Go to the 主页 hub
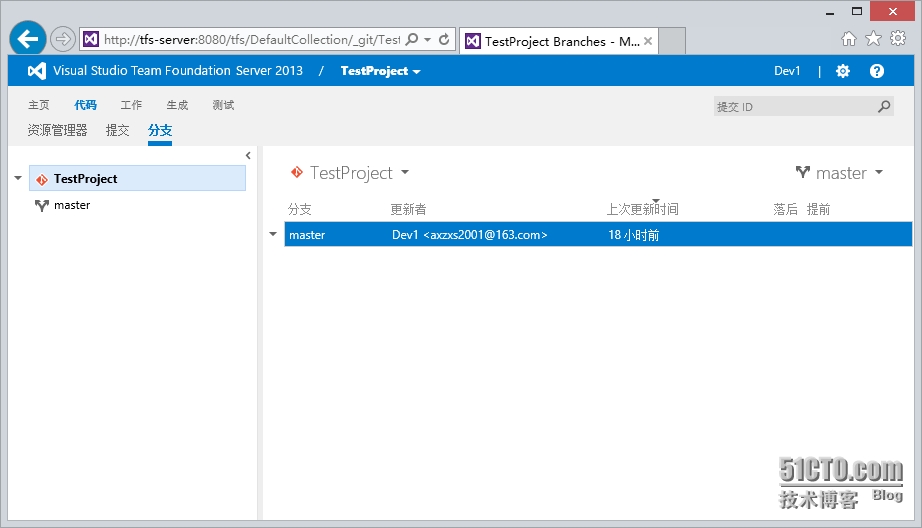The width and height of the screenshot is (922, 528). click(x=39, y=105)
